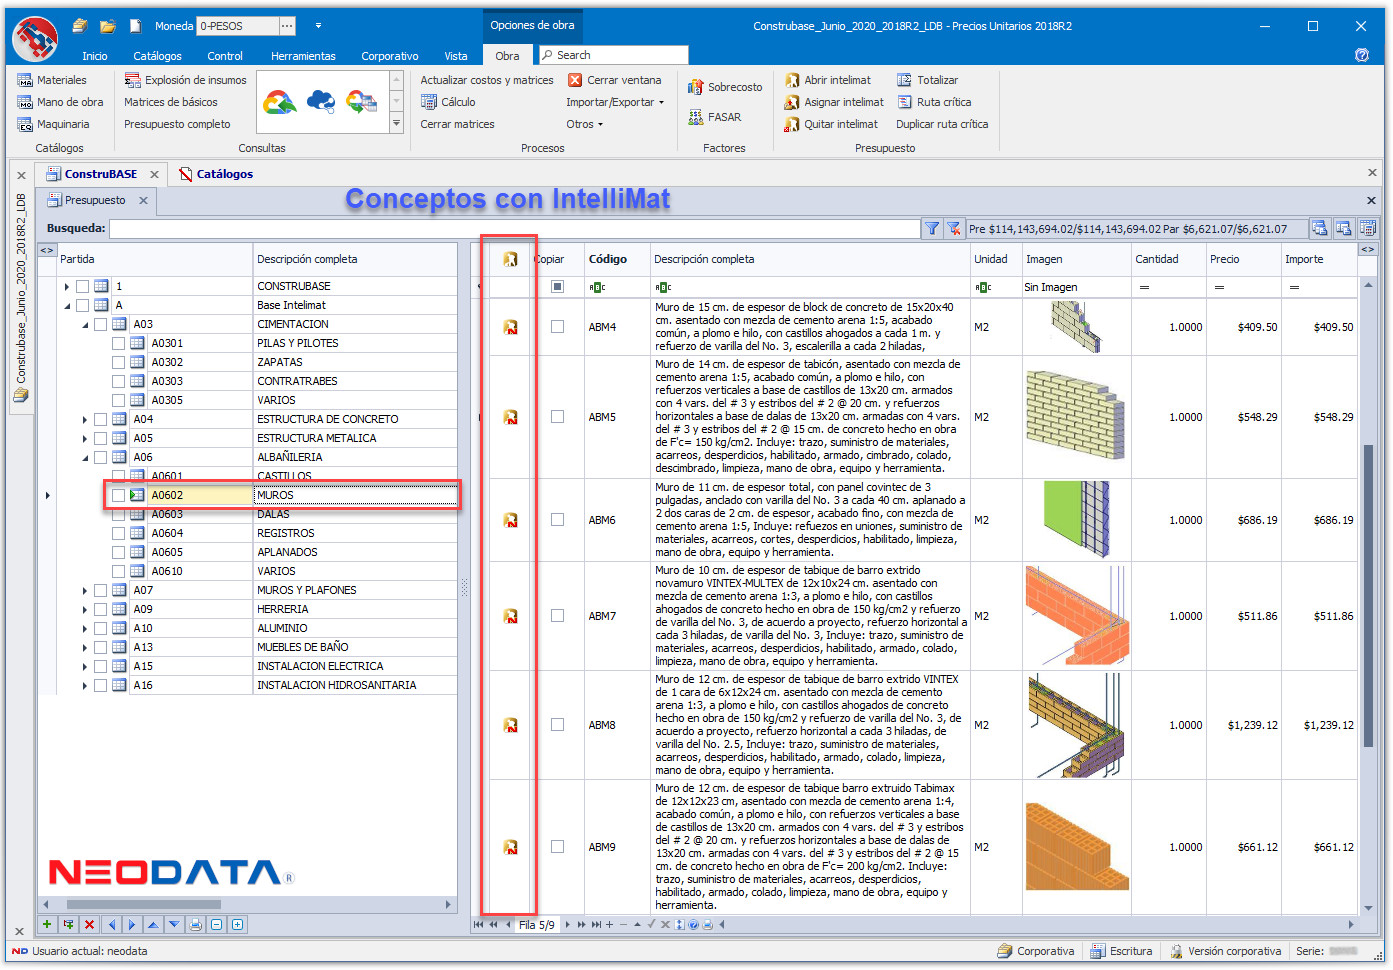Click Actualizar costos y matrices

point(487,80)
